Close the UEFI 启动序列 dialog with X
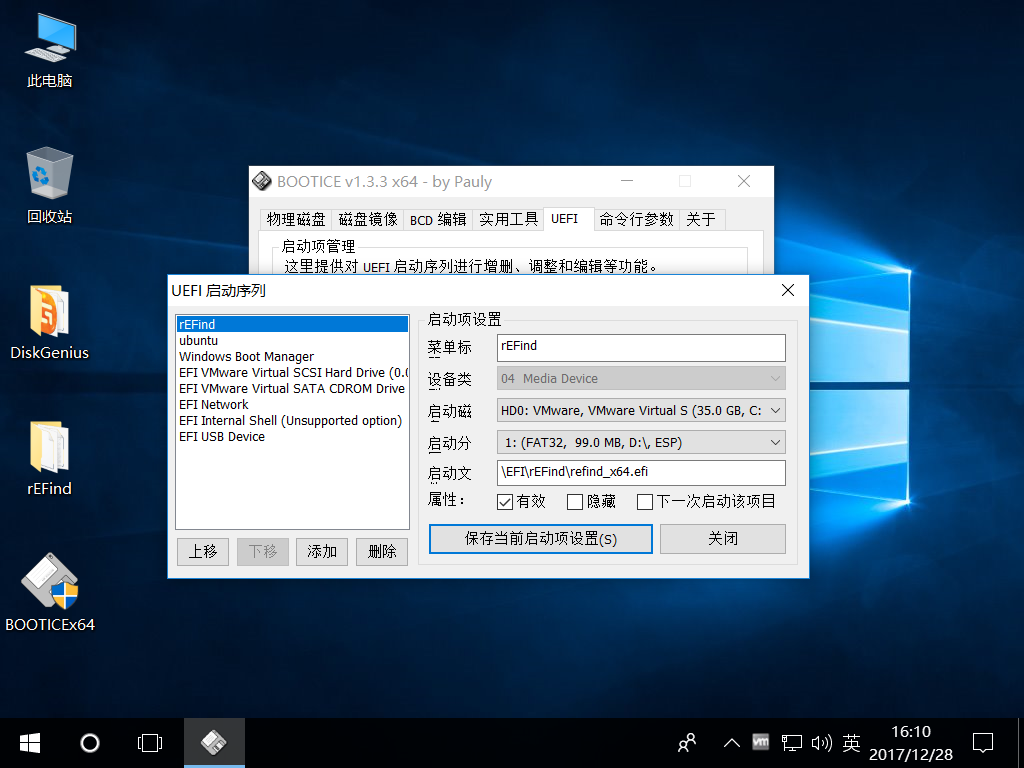The width and height of the screenshot is (1024, 768). 788,290
